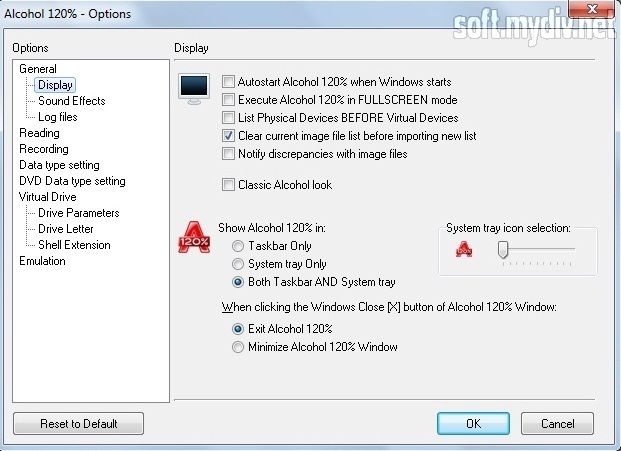
Task: Go to Emulation options
Action: (42, 261)
